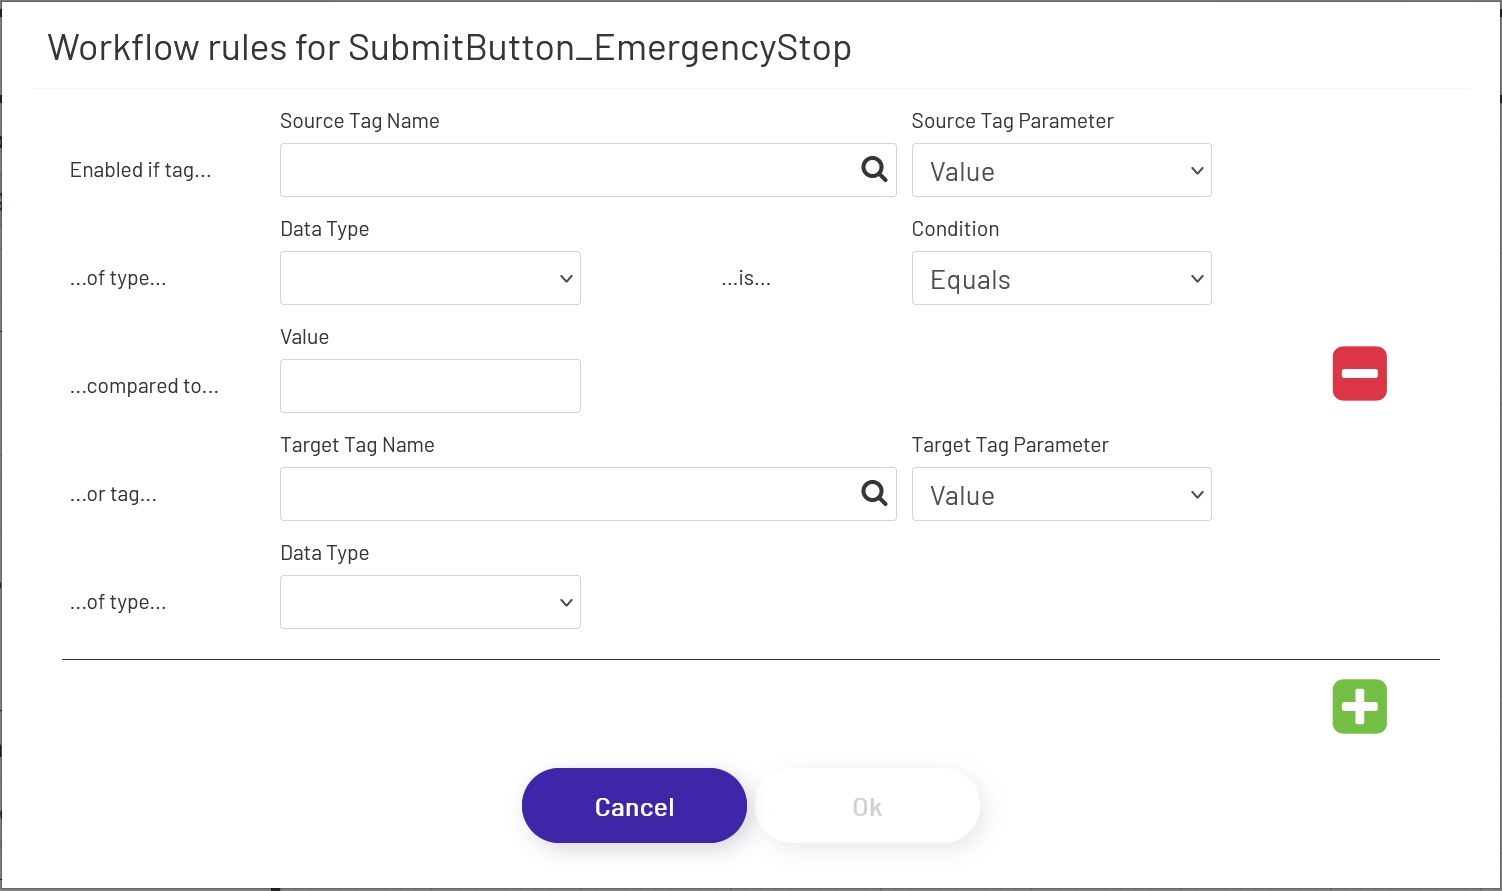Click the Cancel button
Screen dimensions: 1502x891
tap(634, 805)
